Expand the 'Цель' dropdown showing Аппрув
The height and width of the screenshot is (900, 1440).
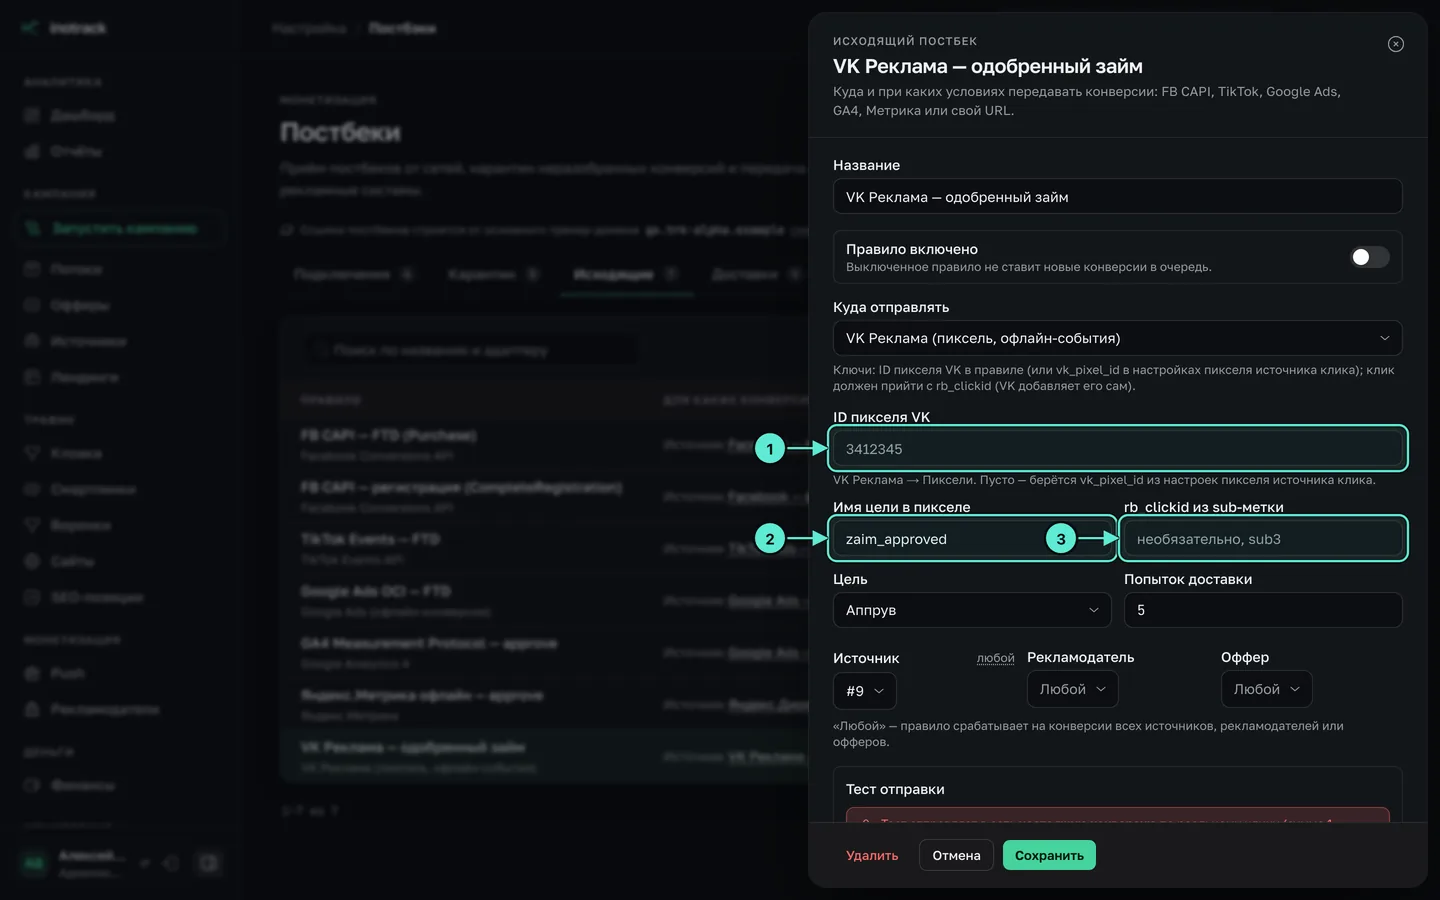[971, 610]
